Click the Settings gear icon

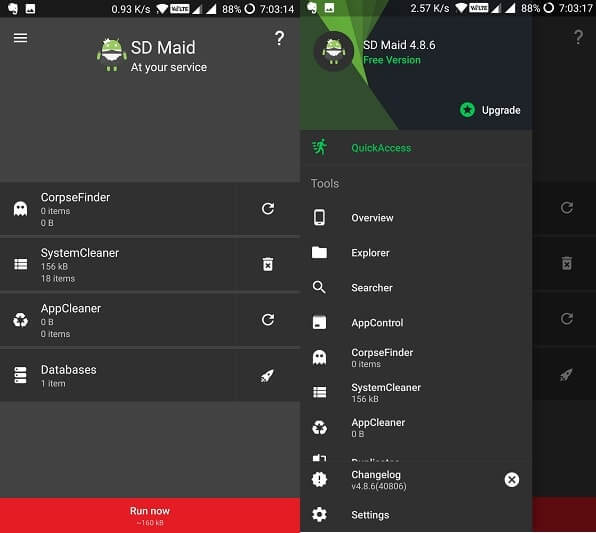319,514
